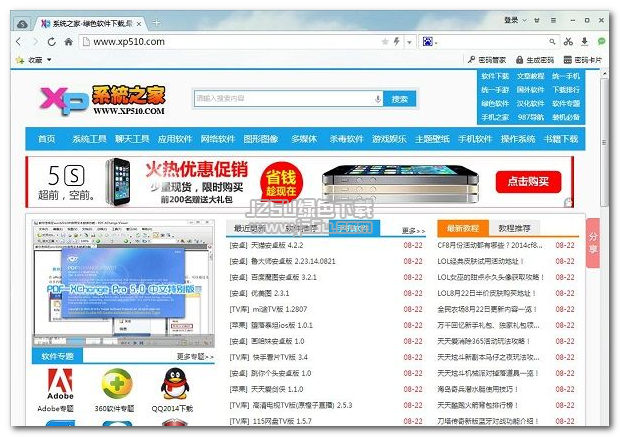The image size is (620, 437).
Task: Open 聊天工具 navigation item
Action: pyautogui.click(x=132, y=139)
